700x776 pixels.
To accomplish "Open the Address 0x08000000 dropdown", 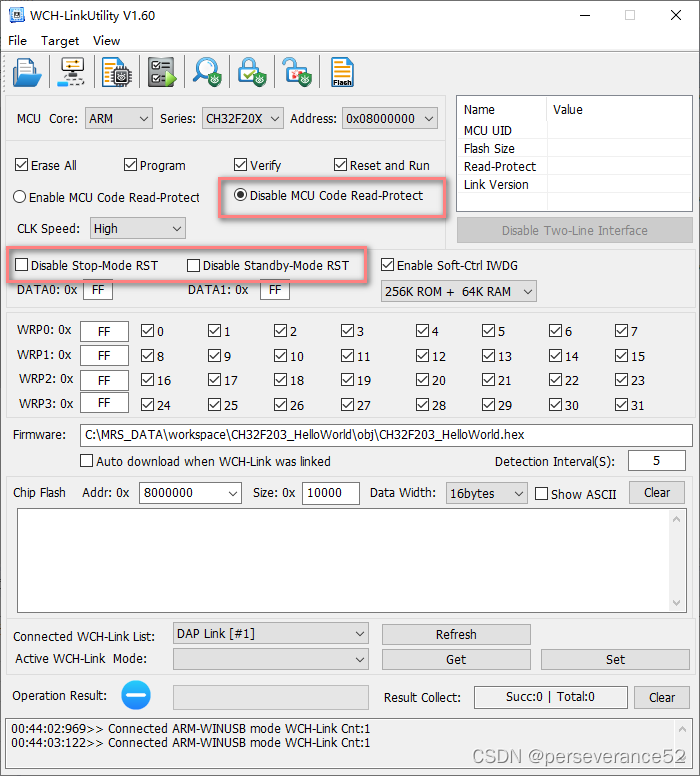I will coord(390,119).
